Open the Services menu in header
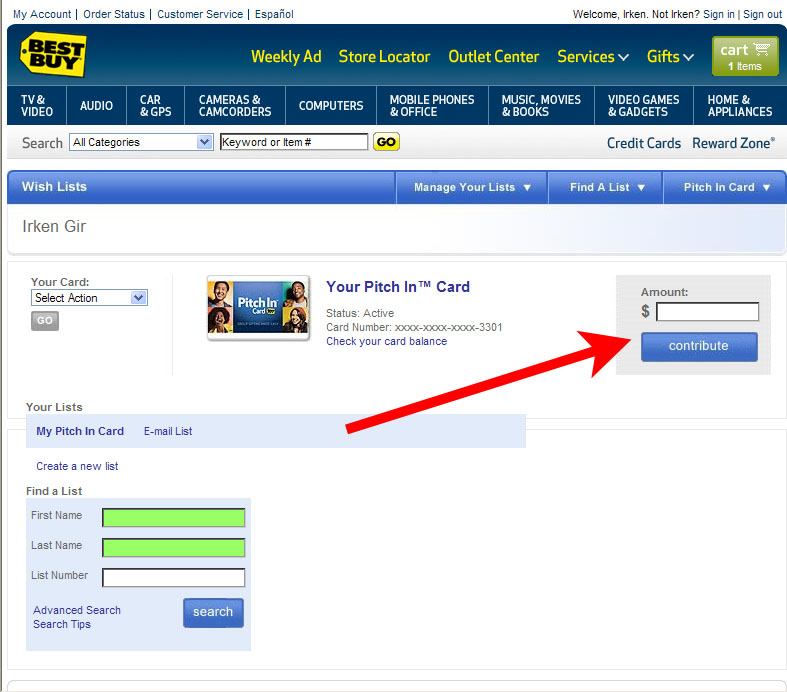 (592, 57)
